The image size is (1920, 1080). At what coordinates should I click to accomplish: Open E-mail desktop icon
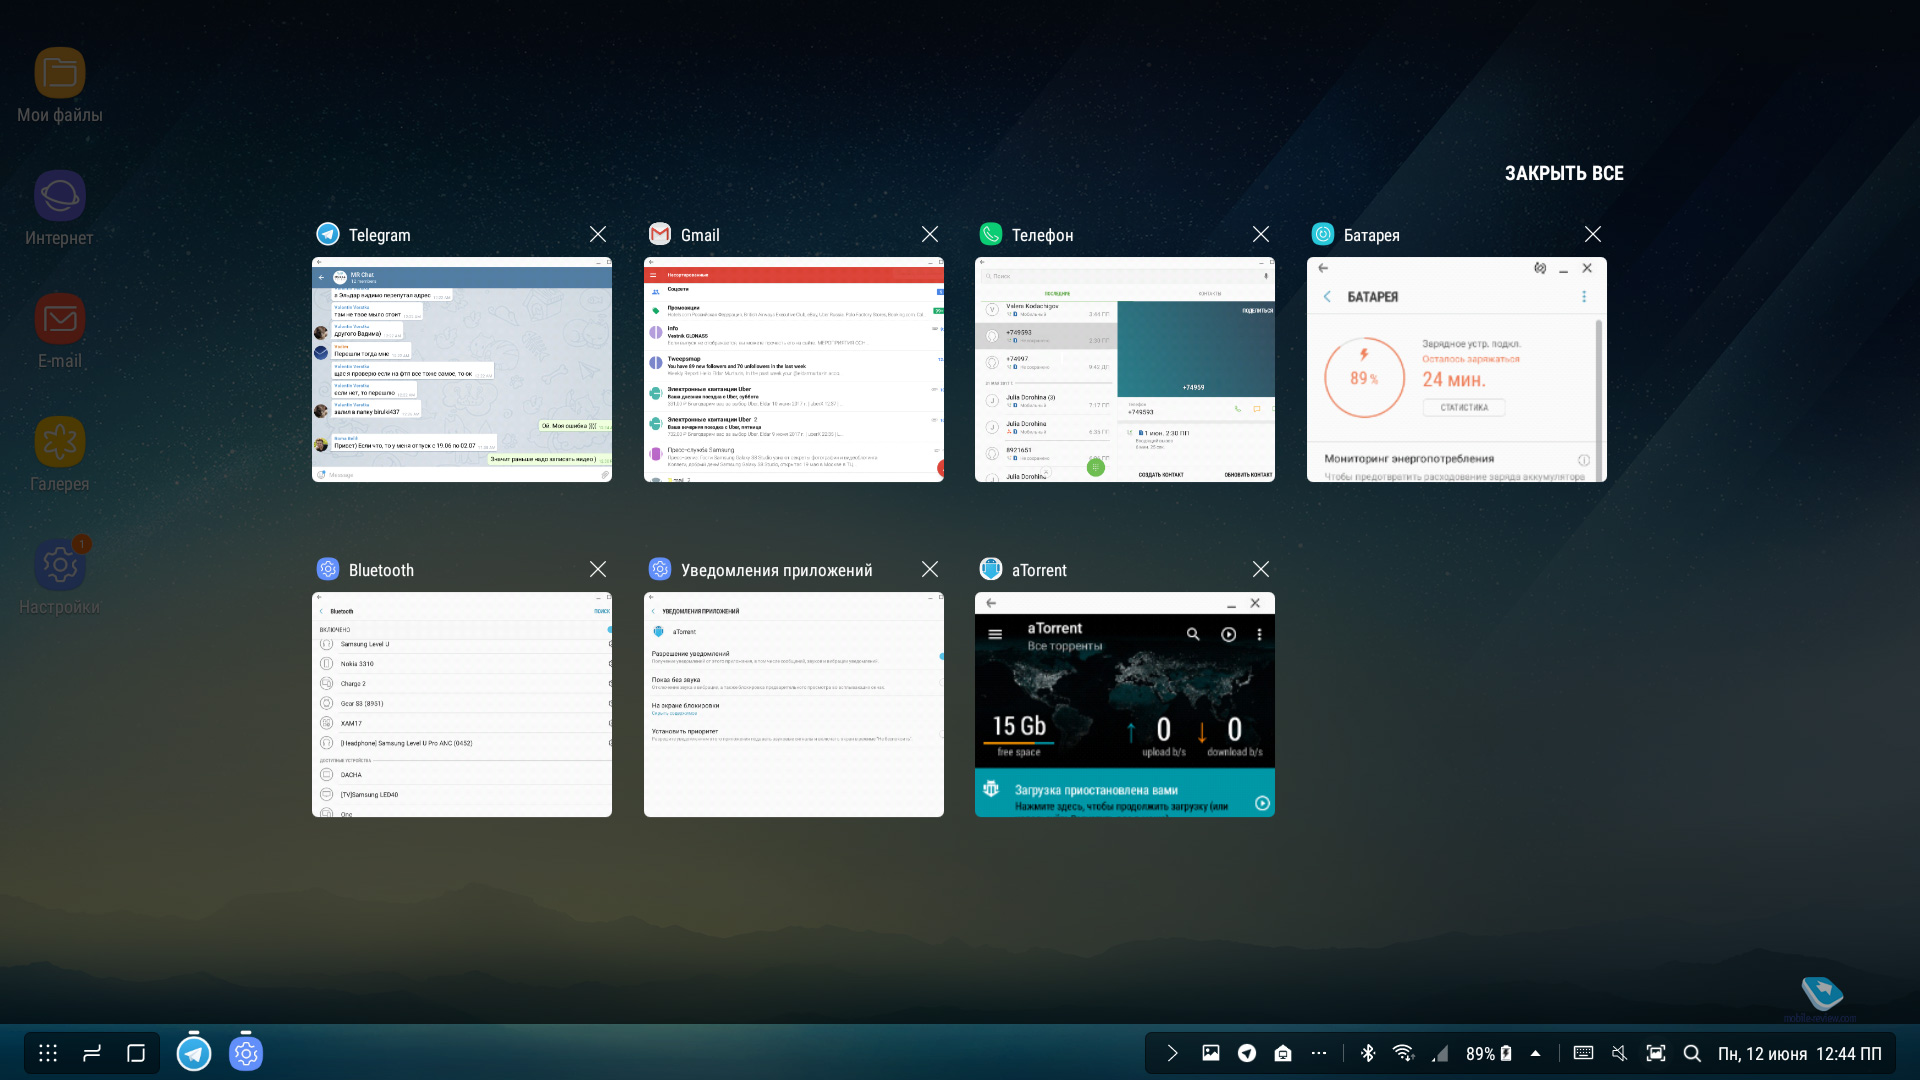[x=60, y=331]
